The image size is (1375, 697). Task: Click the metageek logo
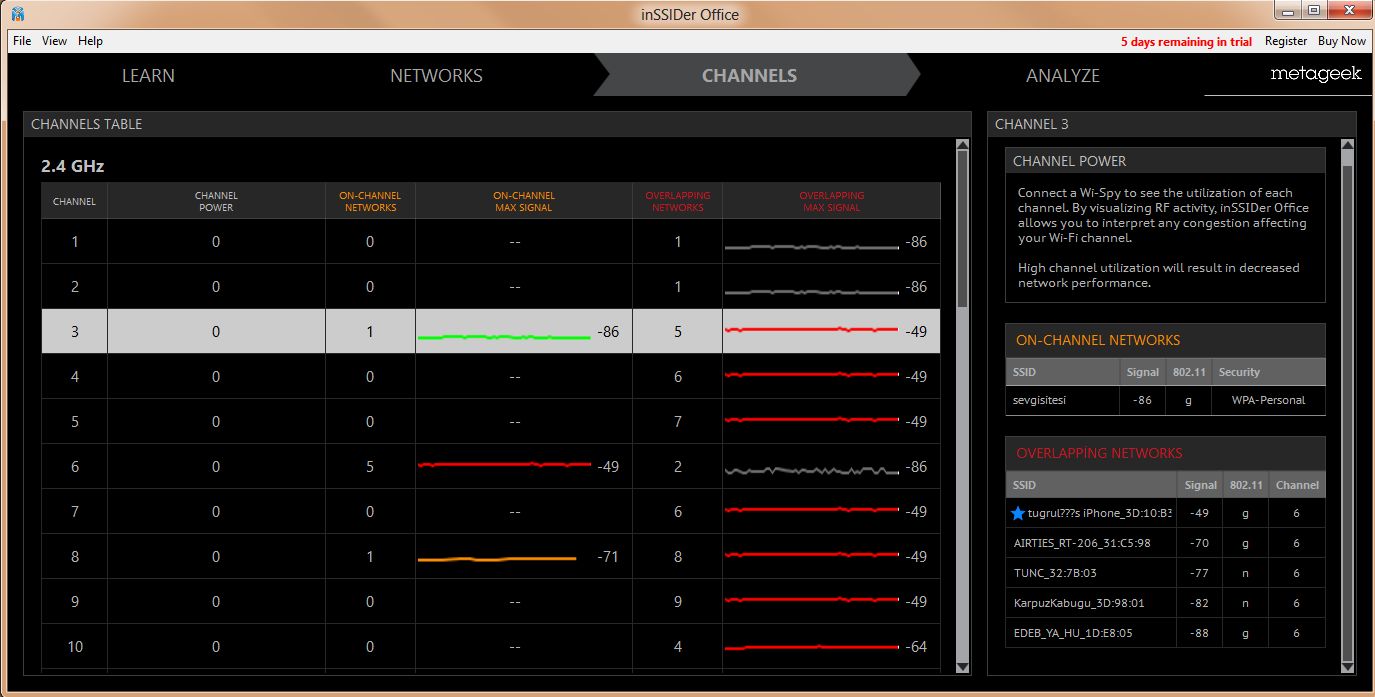coord(1316,74)
